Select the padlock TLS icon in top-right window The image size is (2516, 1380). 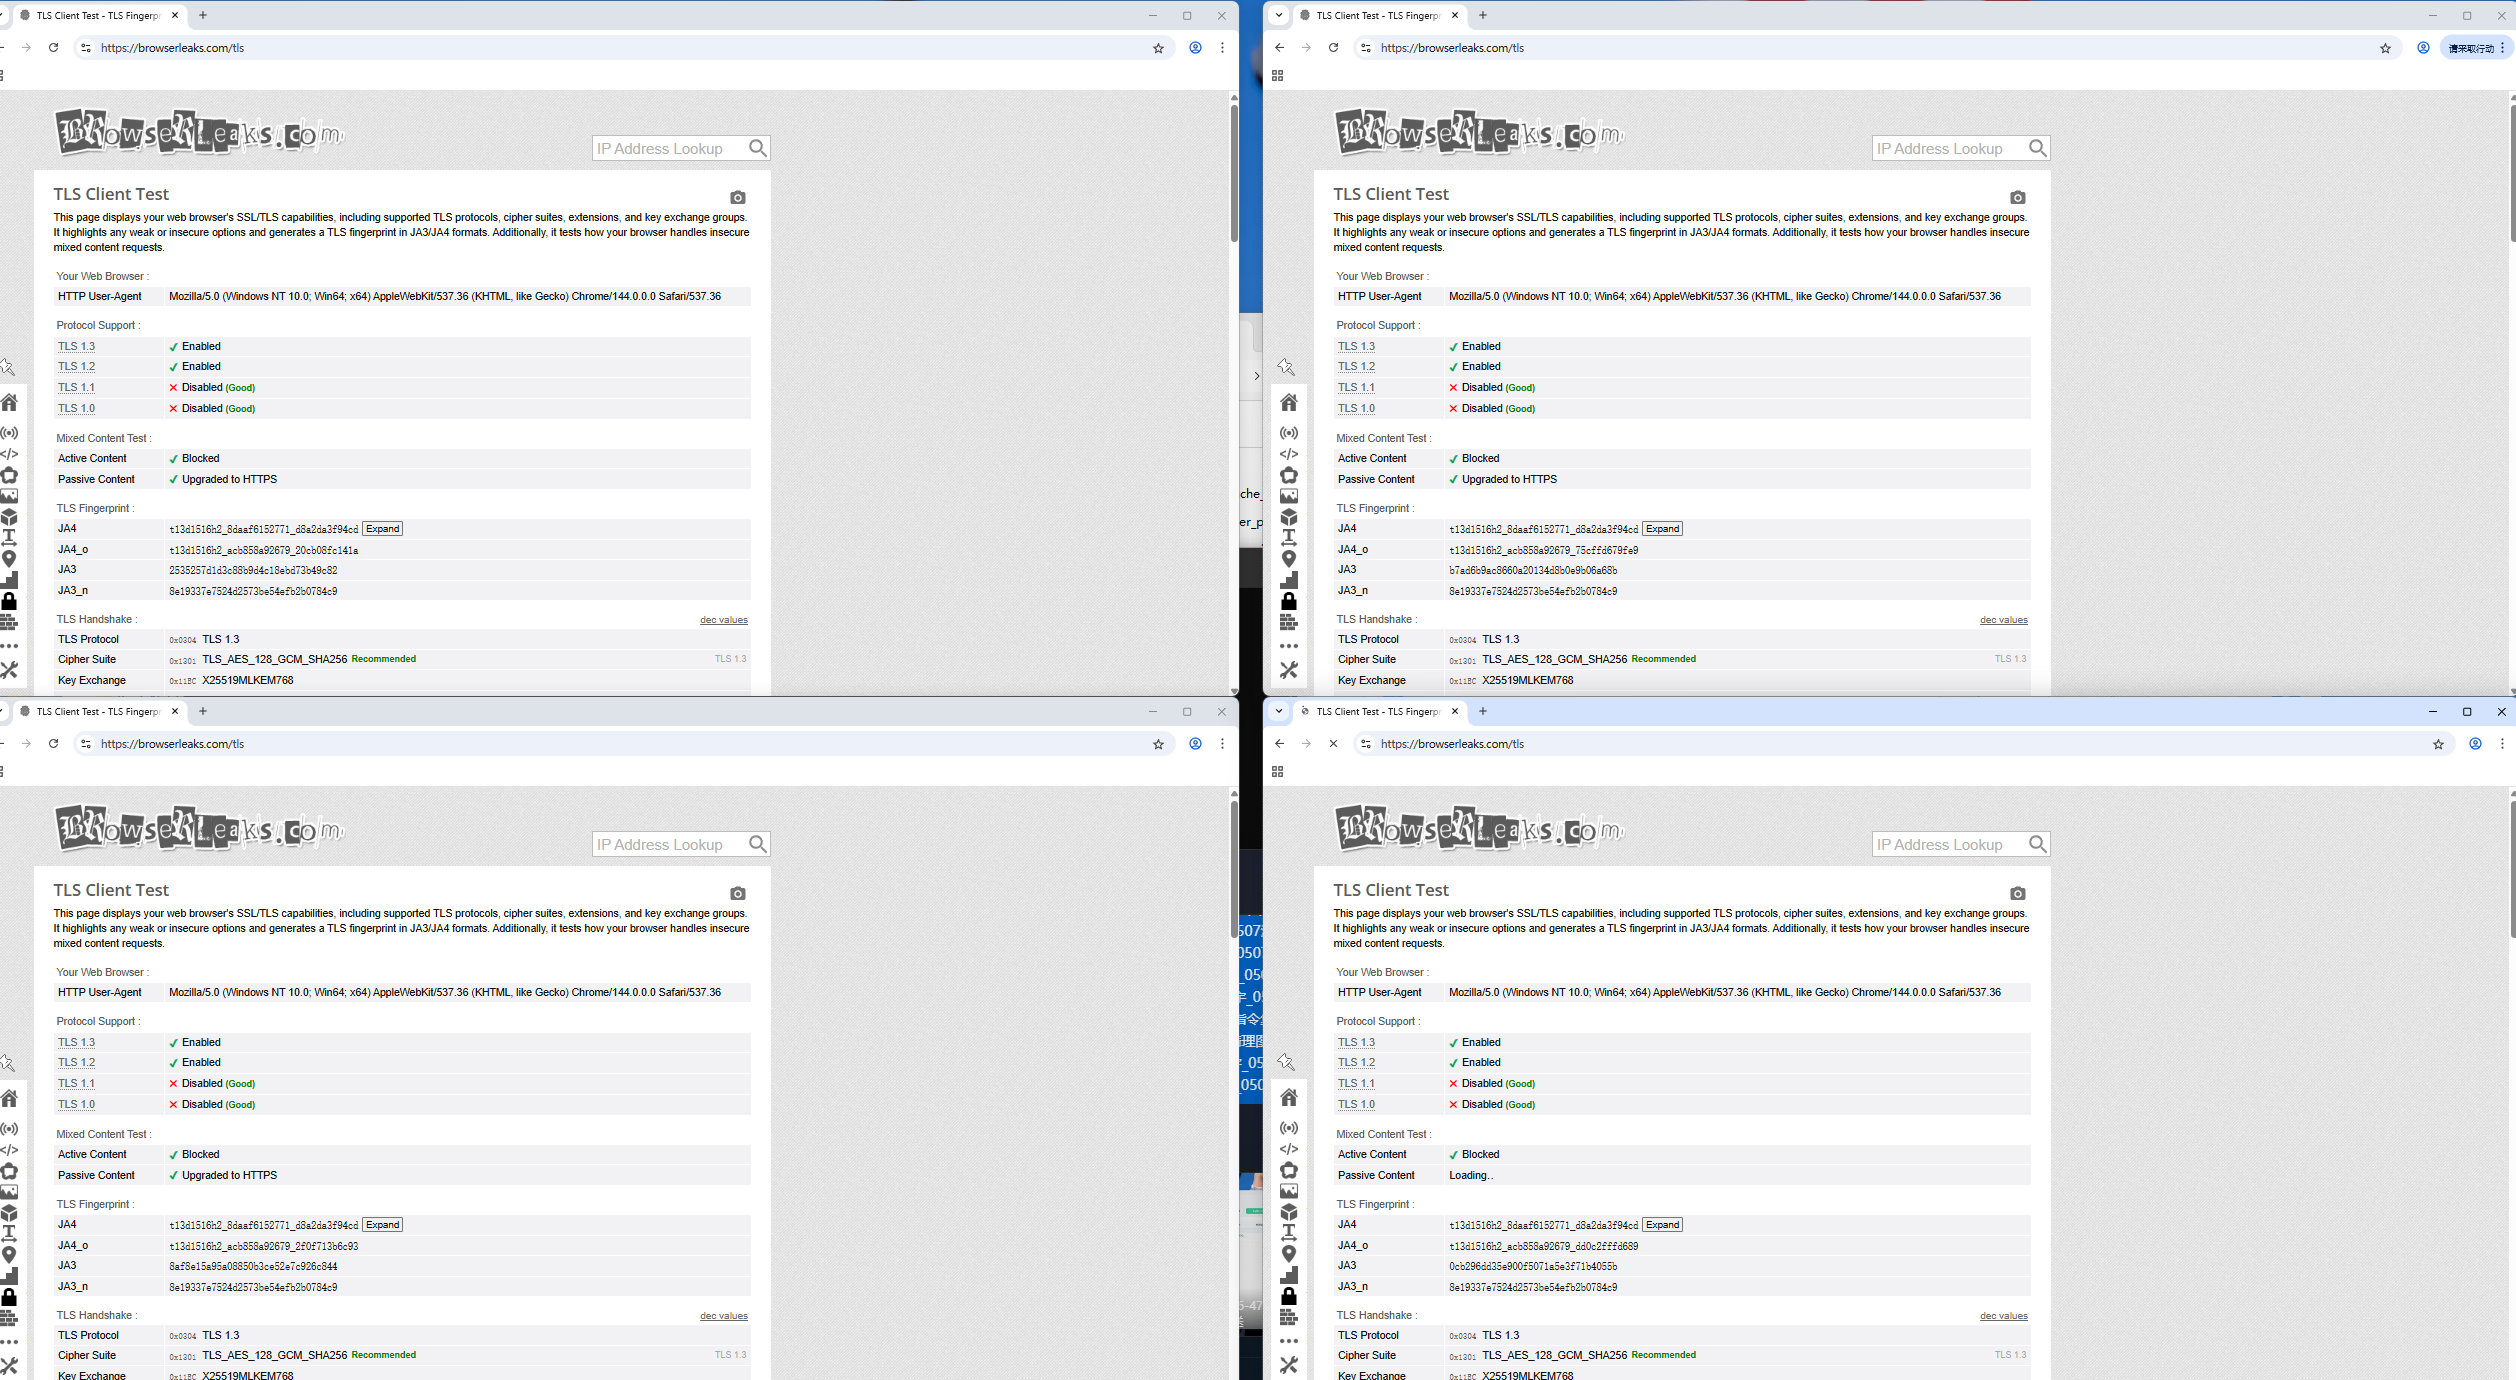coord(1289,601)
